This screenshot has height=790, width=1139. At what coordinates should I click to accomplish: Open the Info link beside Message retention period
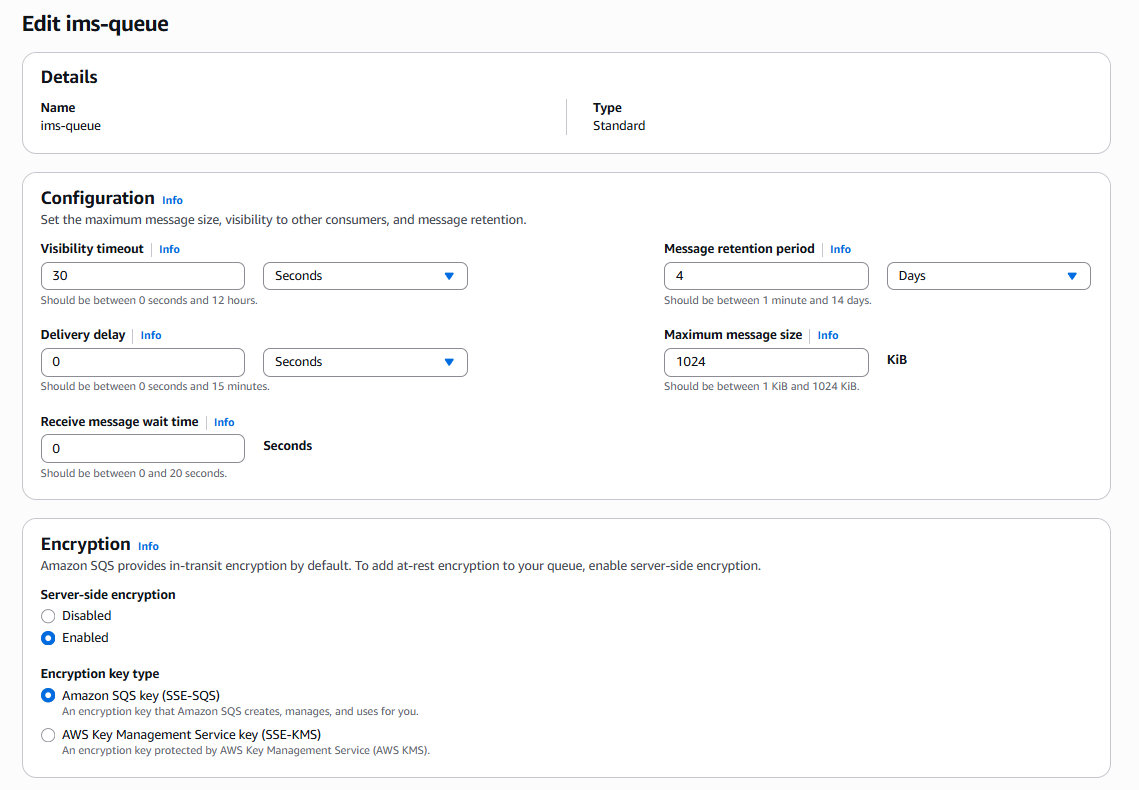(840, 249)
